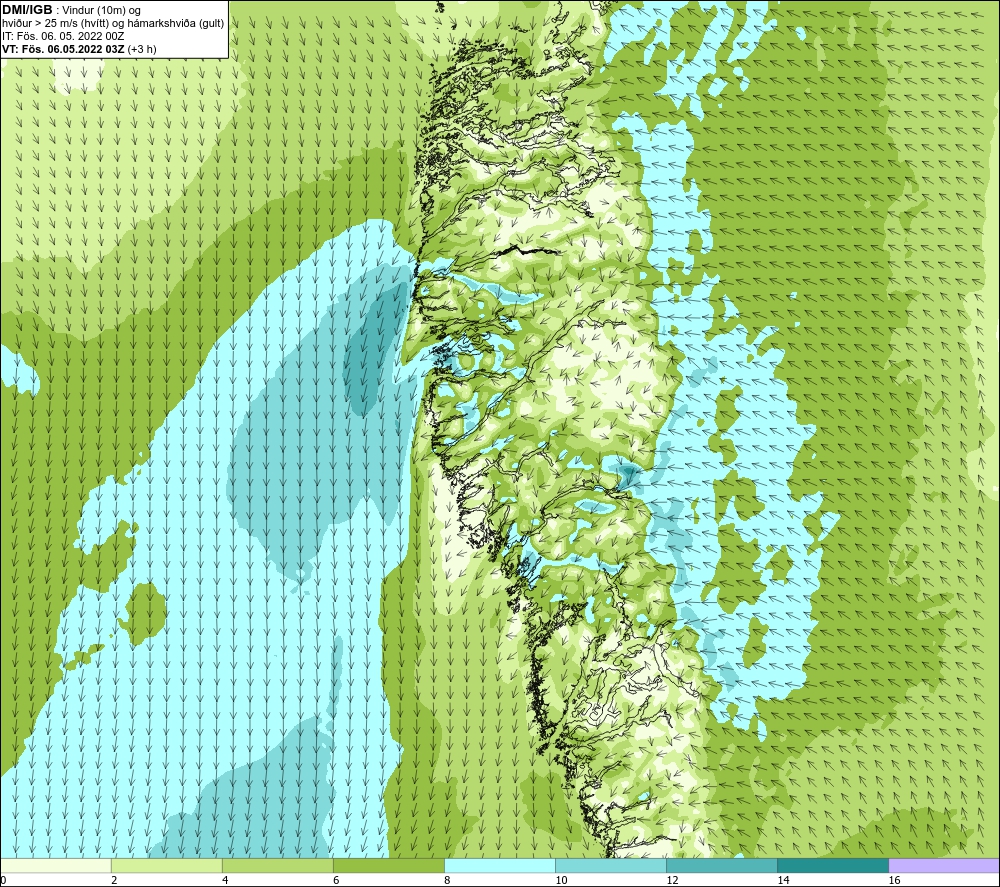Click the legend label '2'

click(x=114, y=881)
